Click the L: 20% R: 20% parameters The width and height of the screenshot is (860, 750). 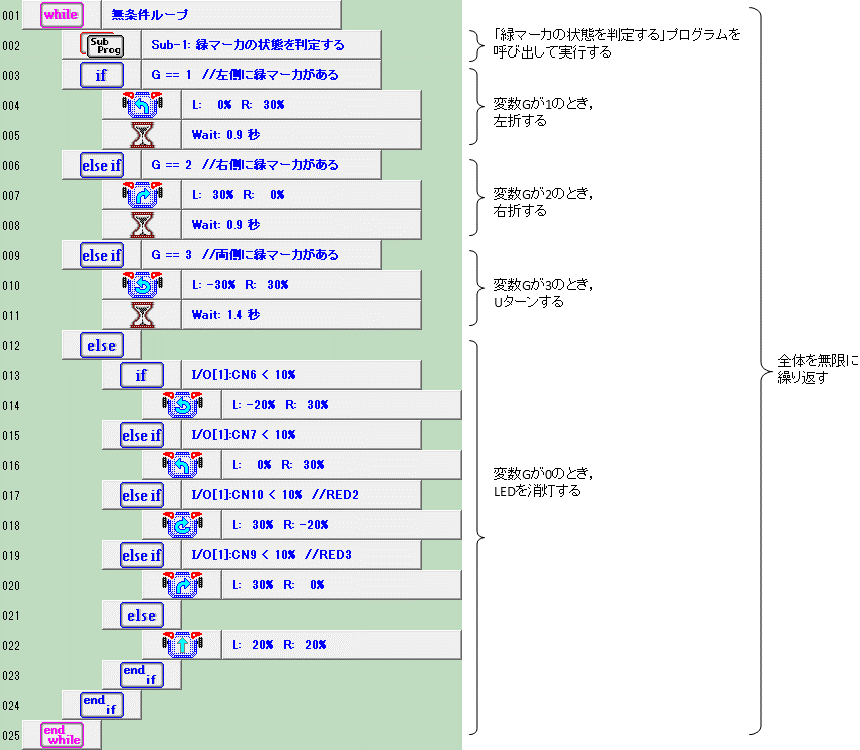(x=279, y=645)
